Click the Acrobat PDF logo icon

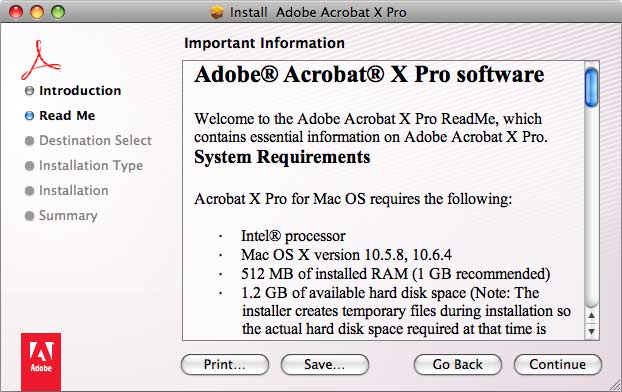[40, 60]
